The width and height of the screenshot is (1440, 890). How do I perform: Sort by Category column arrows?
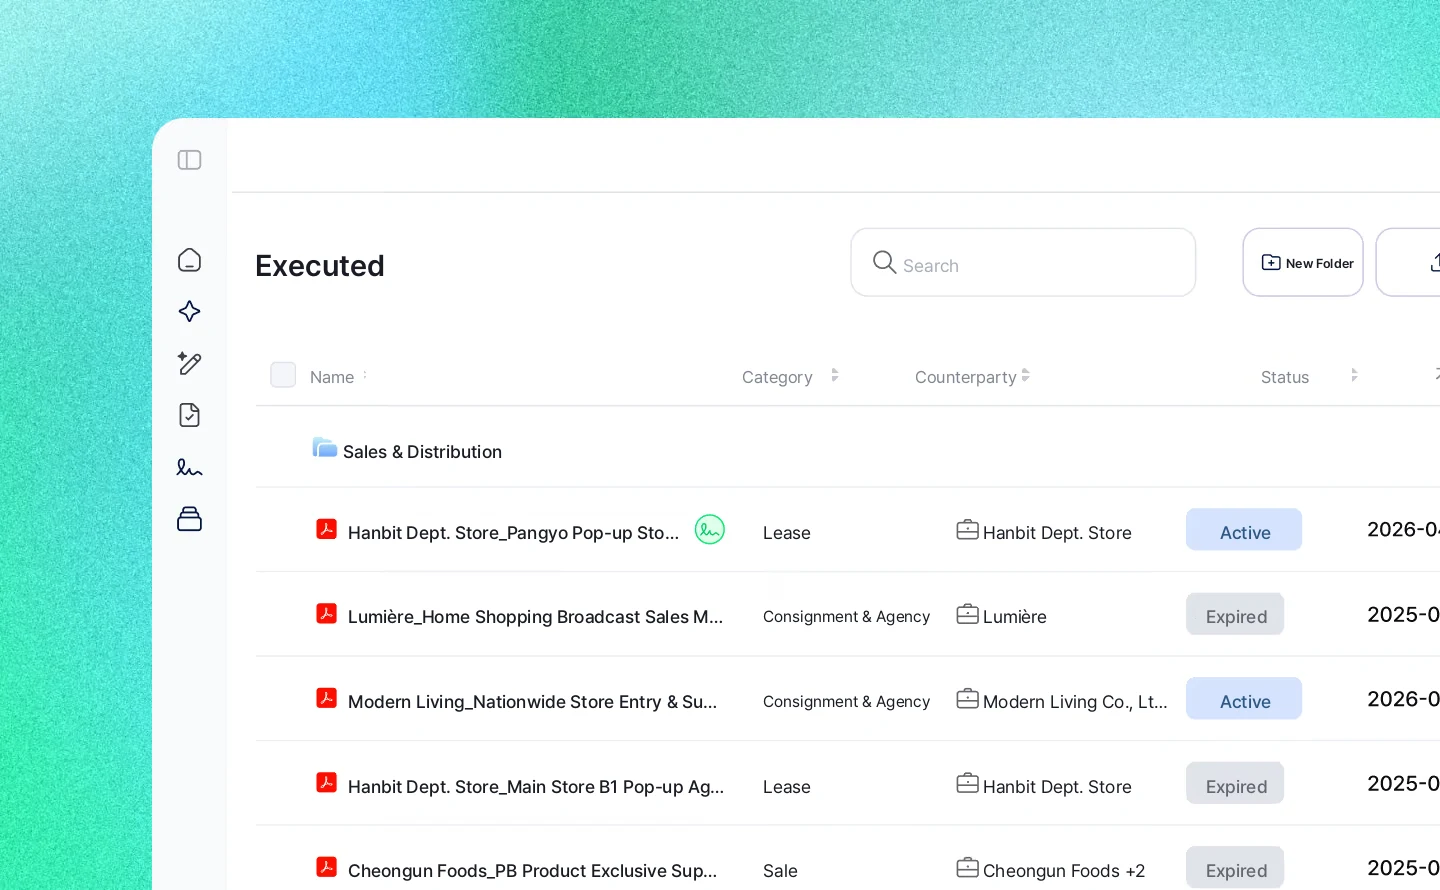(835, 376)
